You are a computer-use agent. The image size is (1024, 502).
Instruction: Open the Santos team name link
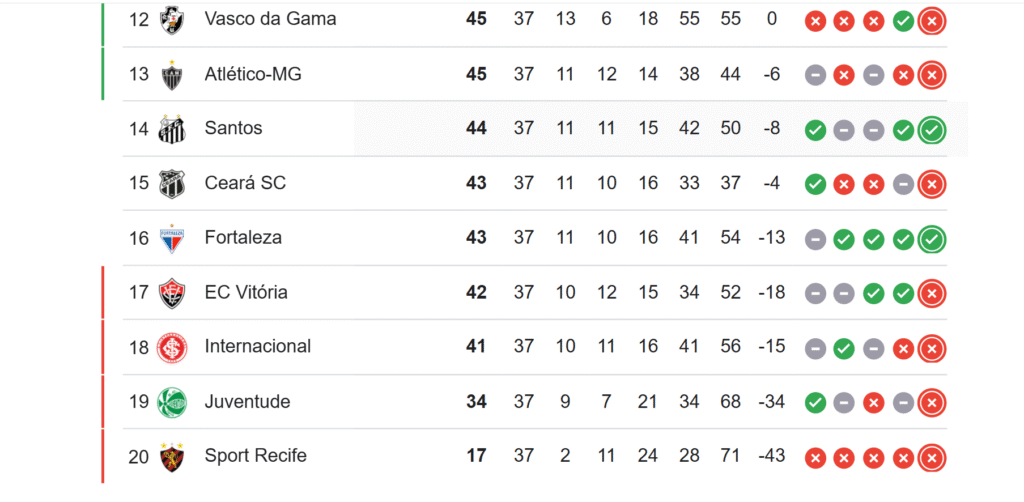click(233, 128)
